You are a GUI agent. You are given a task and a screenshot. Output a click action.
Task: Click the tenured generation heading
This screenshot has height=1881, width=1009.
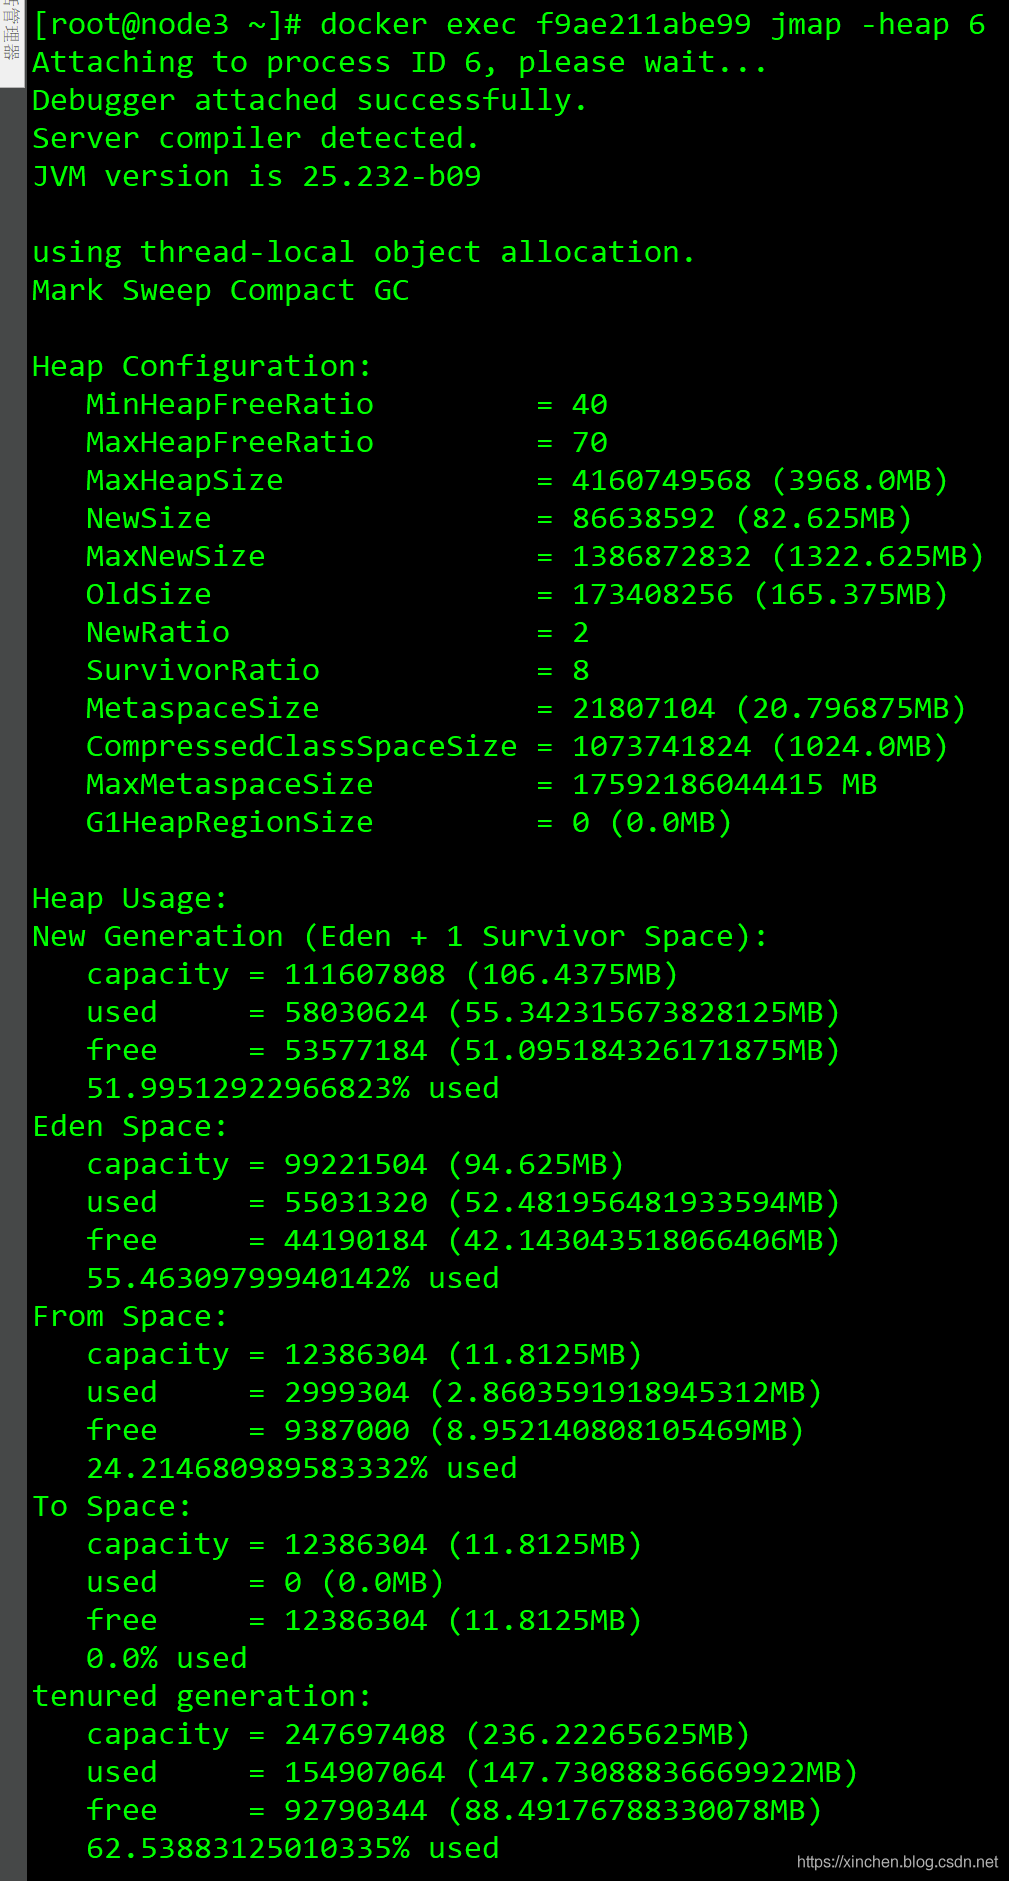tap(202, 1696)
